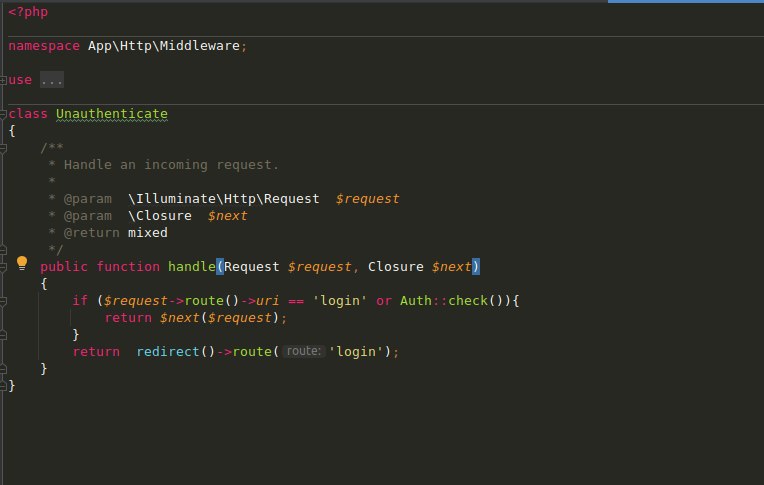Click the 'class' keyword
The image size is (764, 485).
point(28,114)
